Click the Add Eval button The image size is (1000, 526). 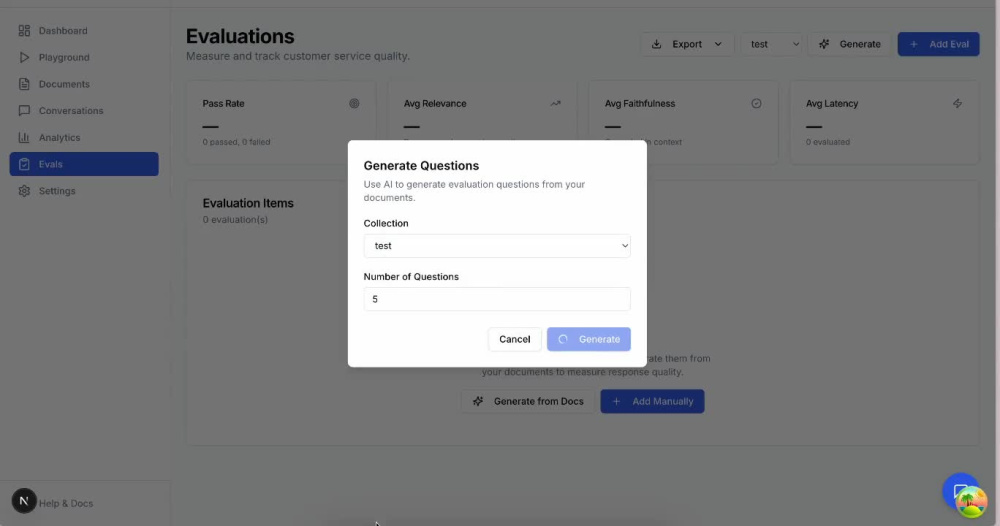tap(938, 44)
